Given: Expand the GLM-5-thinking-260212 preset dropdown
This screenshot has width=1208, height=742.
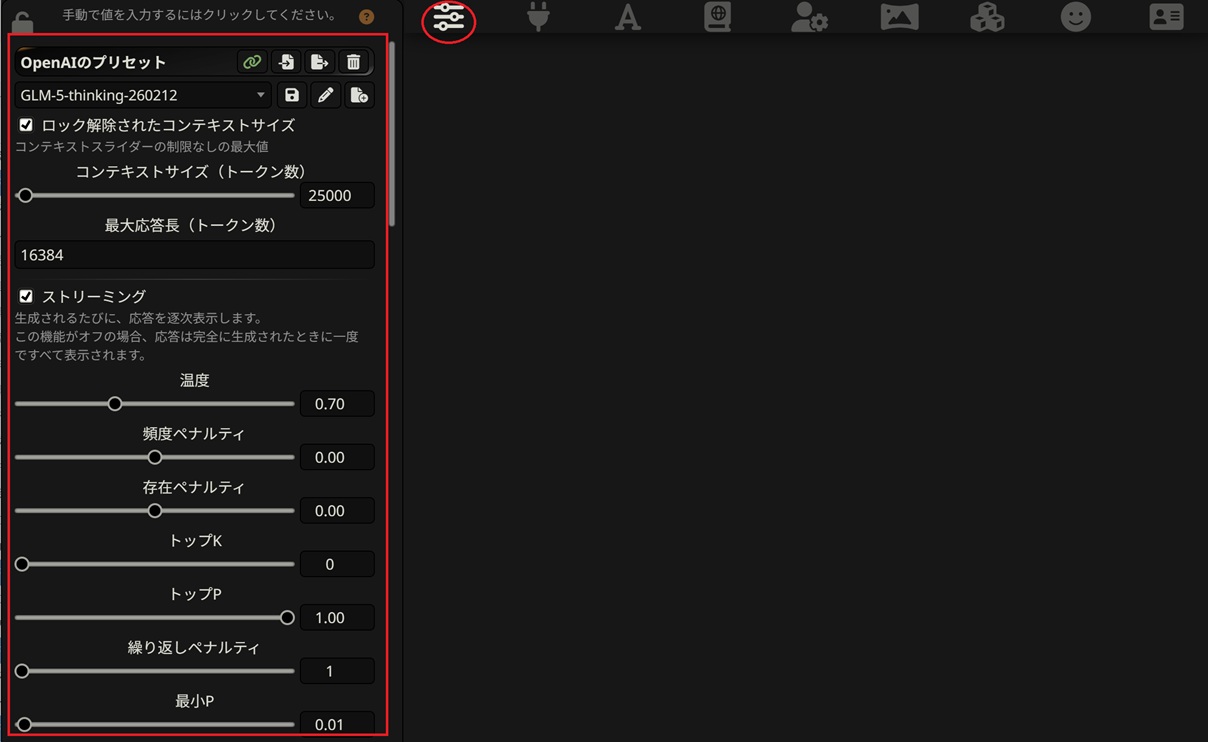Looking at the screenshot, I should [143, 95].
